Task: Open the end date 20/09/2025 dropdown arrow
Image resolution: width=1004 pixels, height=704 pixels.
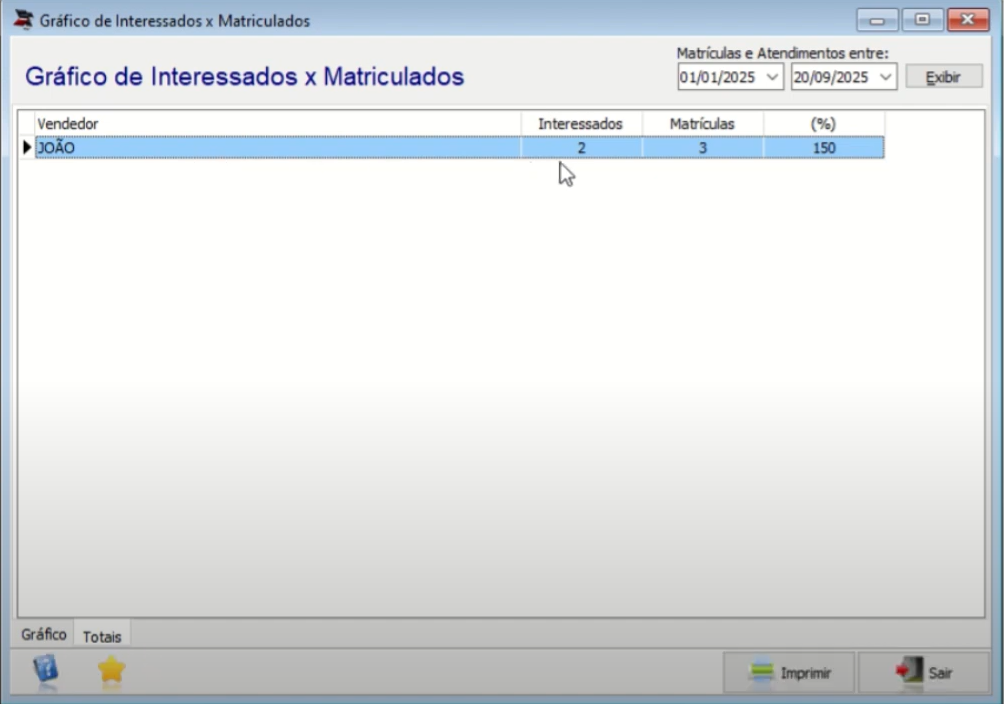Action: pyautogui.click(x=886, y=78)
